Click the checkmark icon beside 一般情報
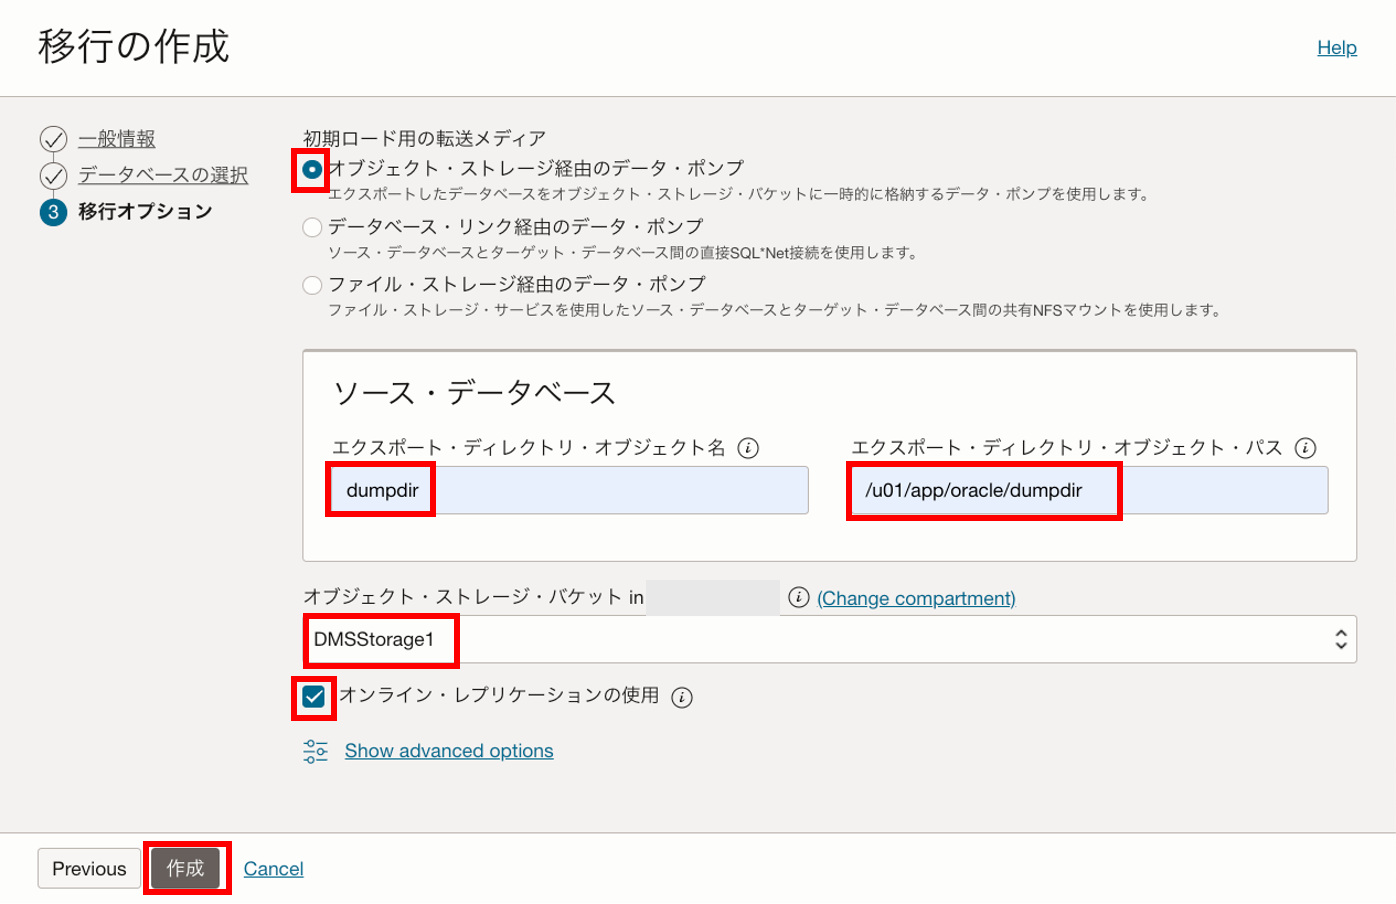Screen dimensions: 1396x904 pyautogui.click(x=55, y=138)
